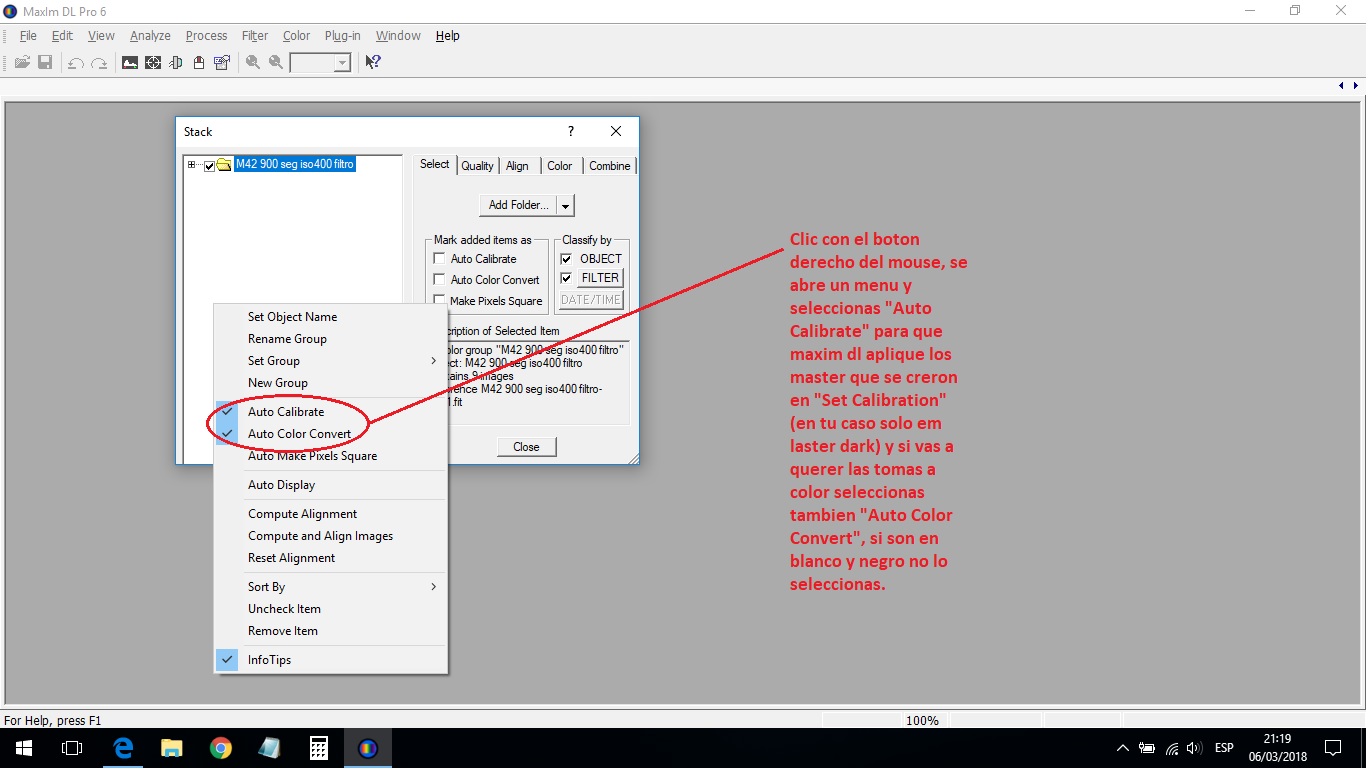
Task: Open File Explorer from taskbar
Action: [x=172, y=748]
